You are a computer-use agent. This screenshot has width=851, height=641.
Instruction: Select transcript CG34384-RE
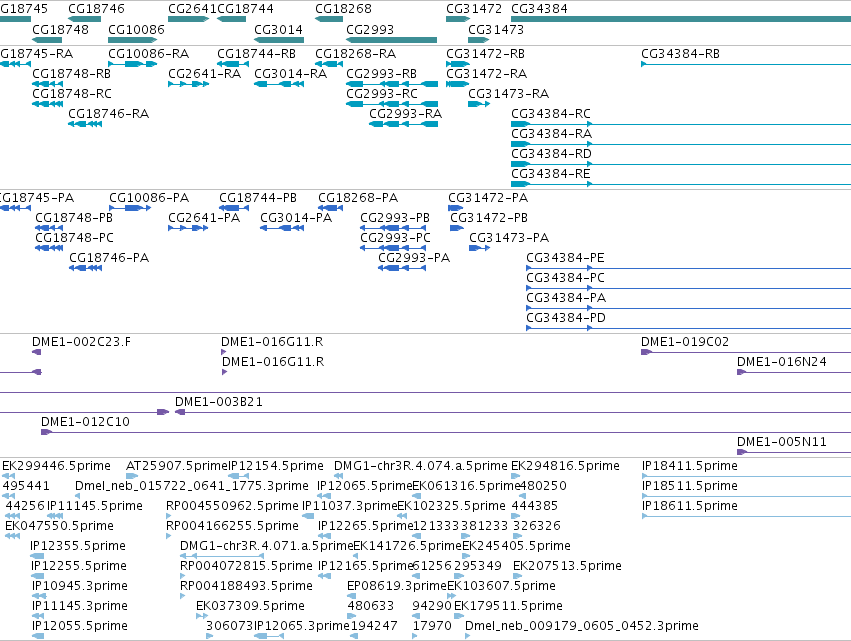click(681, 185)
